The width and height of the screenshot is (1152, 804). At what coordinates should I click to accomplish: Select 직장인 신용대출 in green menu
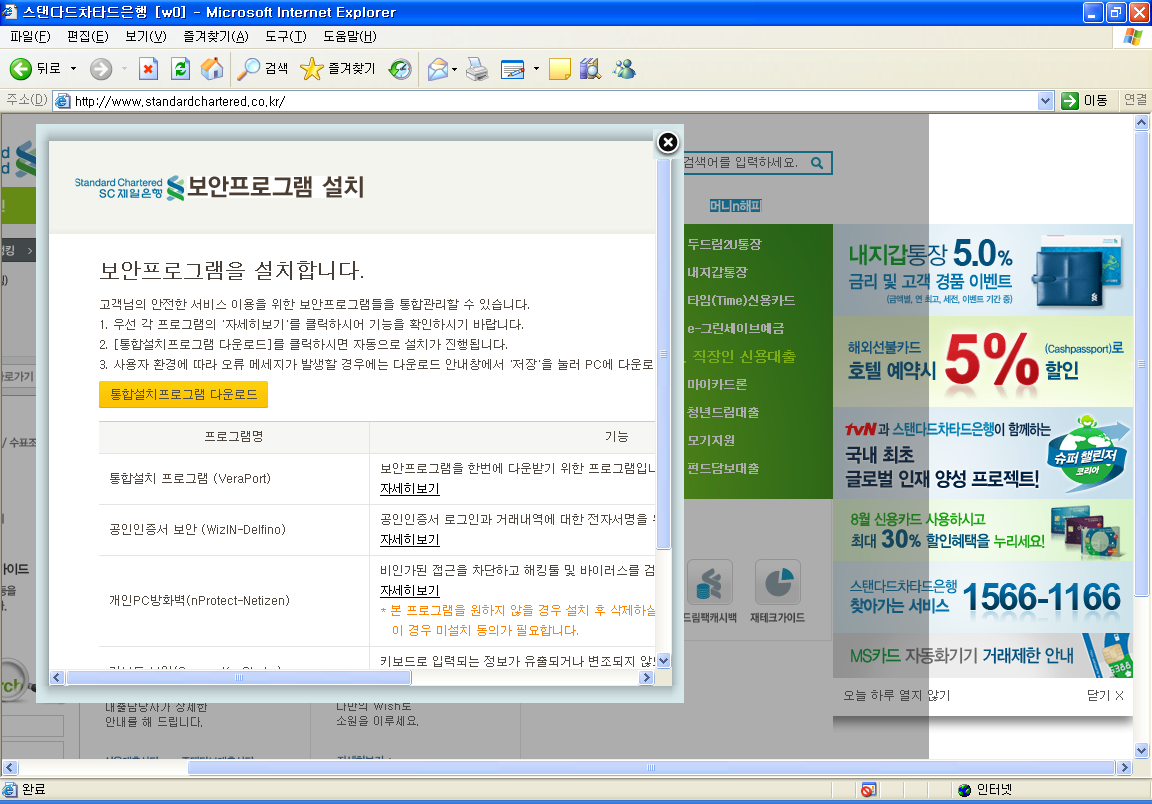click(744, 356)
